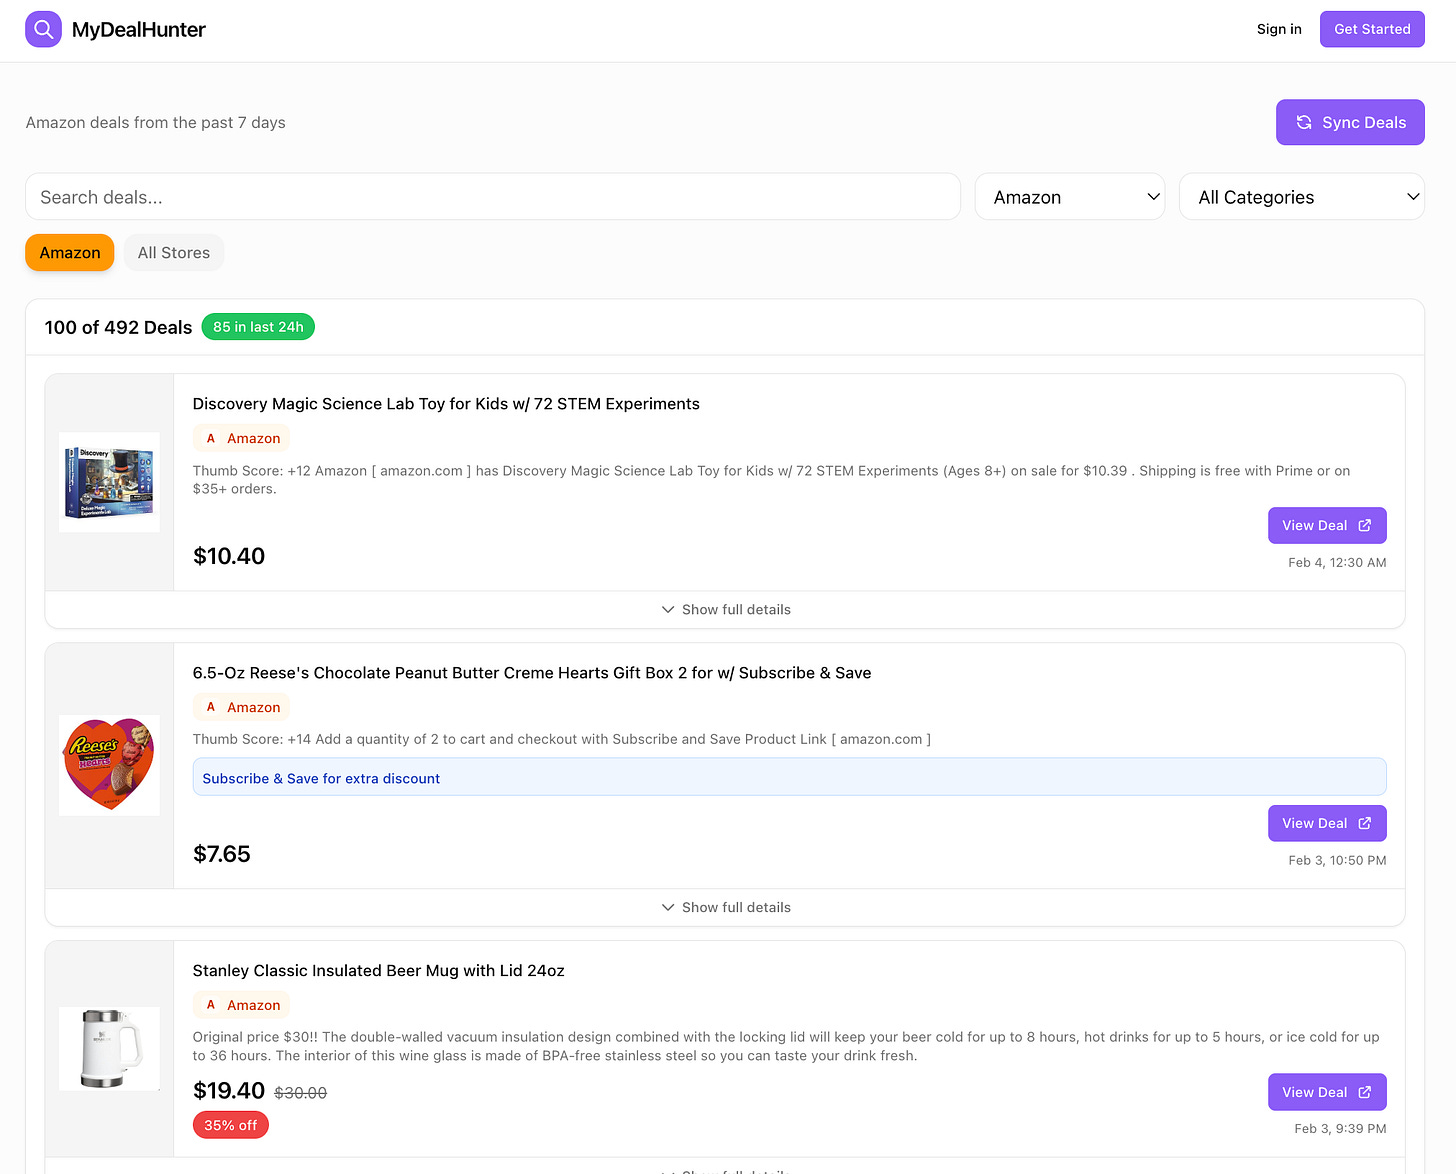The image size is (1456, 1174).
Task: Click the Sign in link
Action: coord(1279,29)
